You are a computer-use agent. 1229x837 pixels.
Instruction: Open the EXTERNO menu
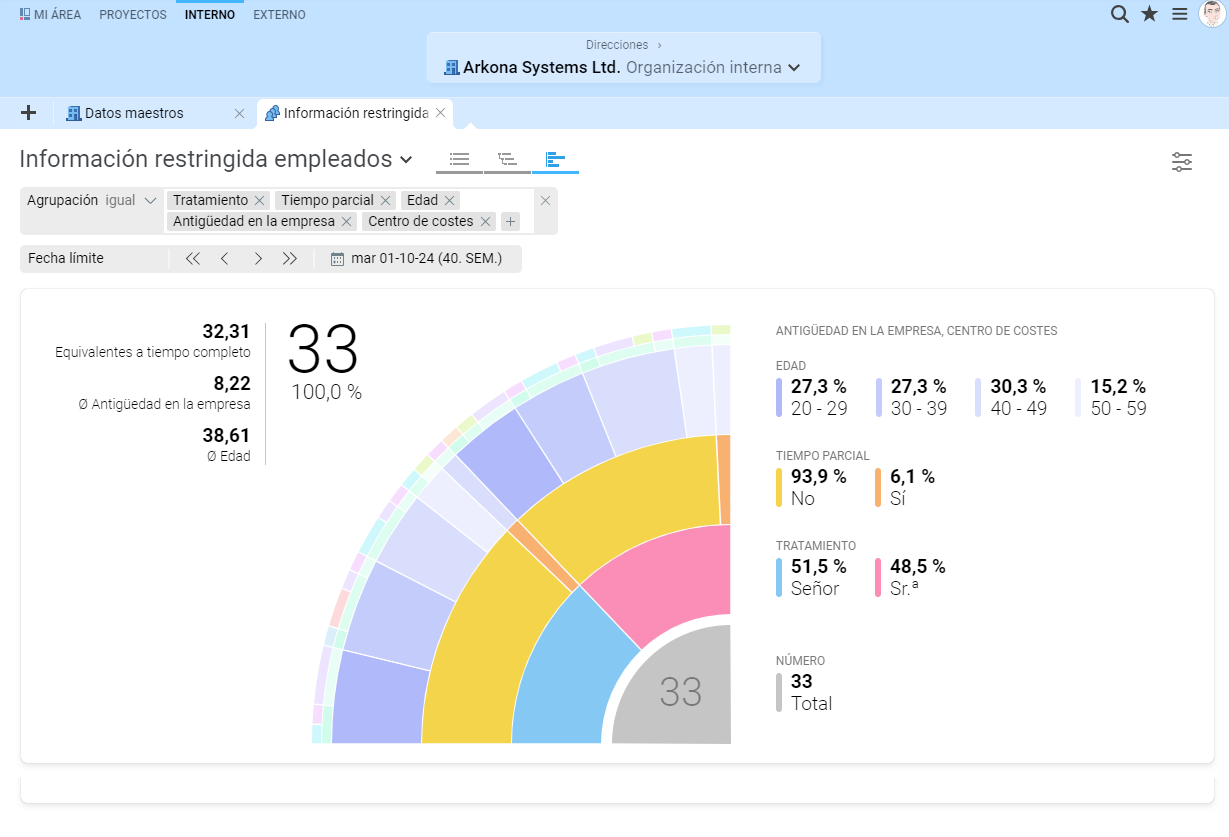coord(280,15)
